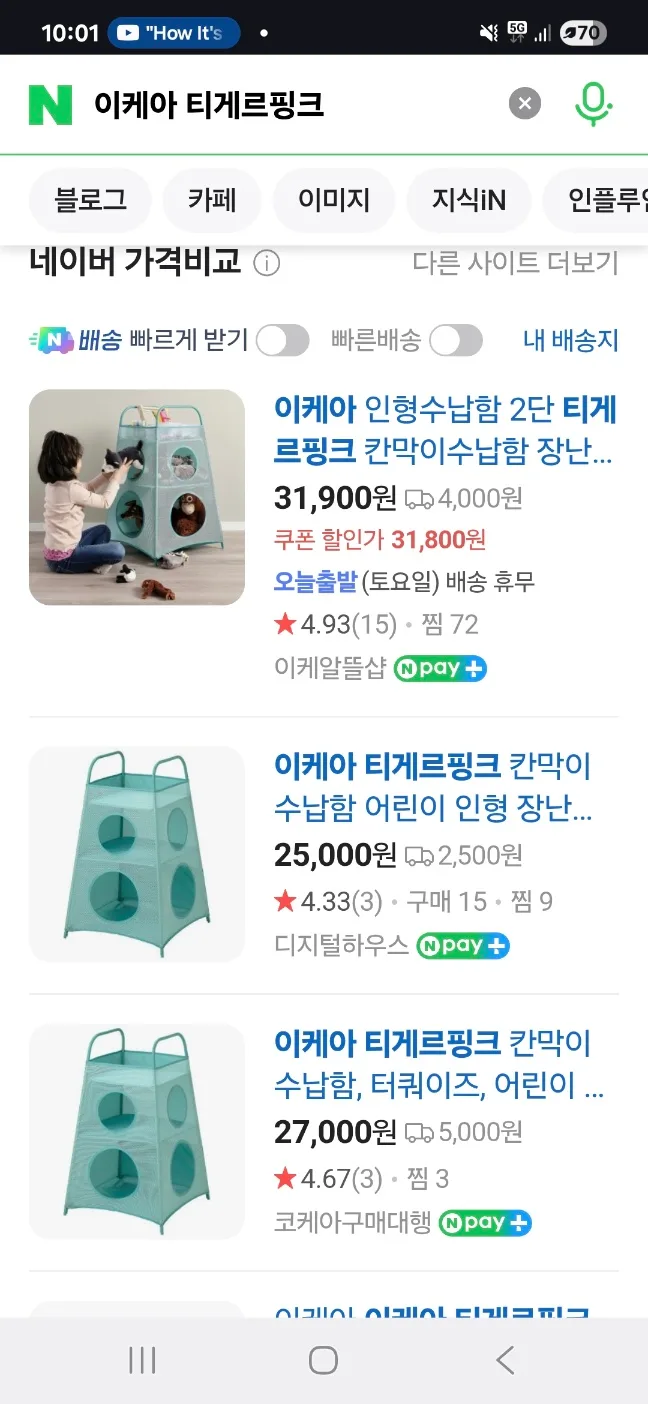Open the Android recent apps button
This screenshot has width=648, height=1404.
point(142,1360)
